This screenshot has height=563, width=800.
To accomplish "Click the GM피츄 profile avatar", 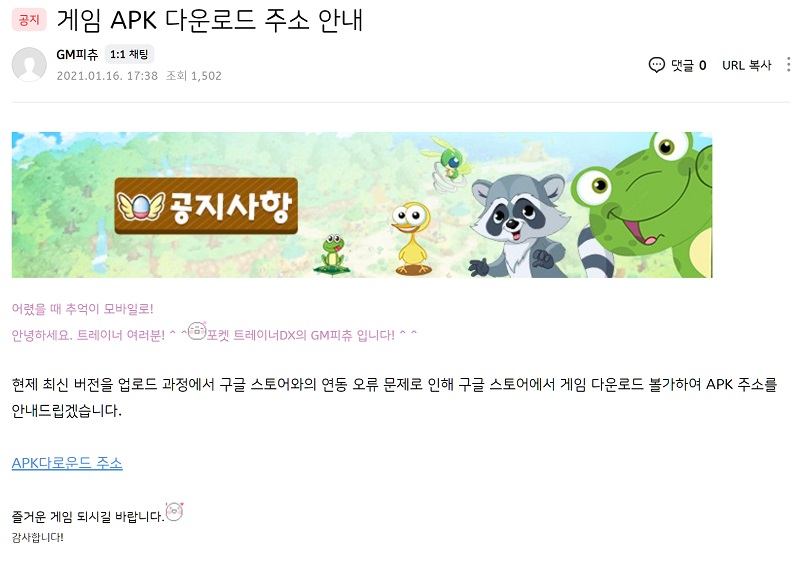I will 29,65.
